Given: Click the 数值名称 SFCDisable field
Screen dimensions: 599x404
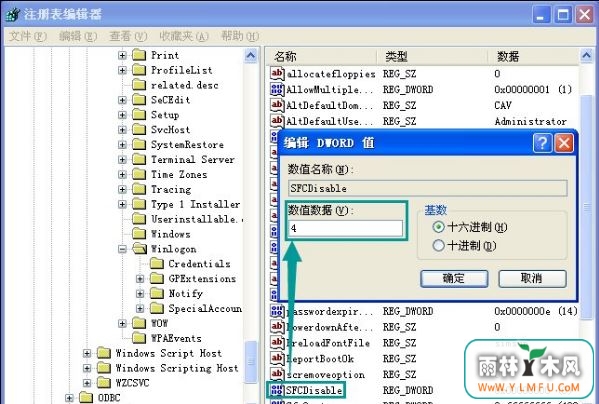Looking at the screenshot, I should (x=427, y=188).
